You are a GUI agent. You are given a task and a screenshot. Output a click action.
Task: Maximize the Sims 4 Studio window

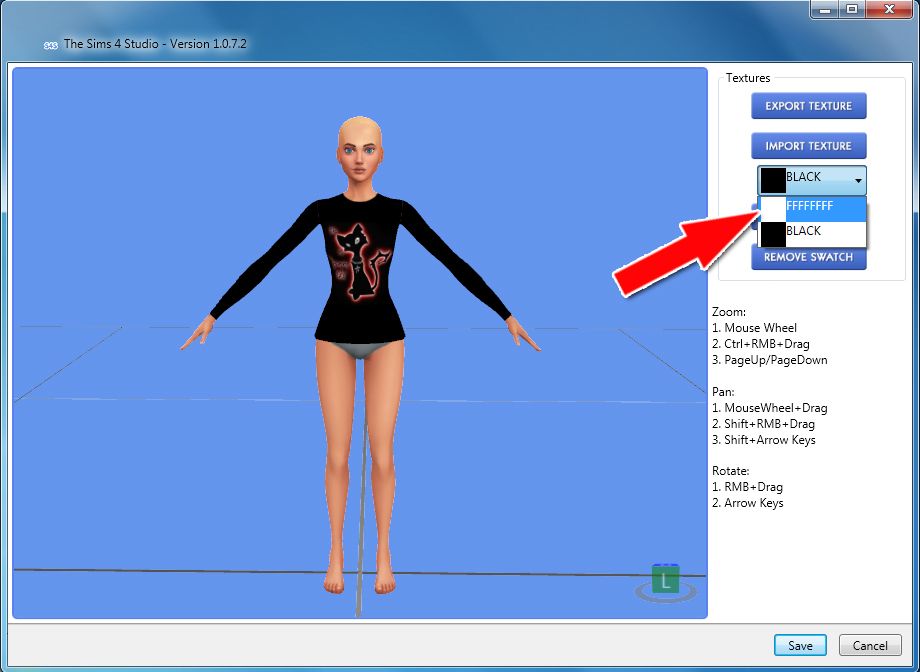pos(852,9)
